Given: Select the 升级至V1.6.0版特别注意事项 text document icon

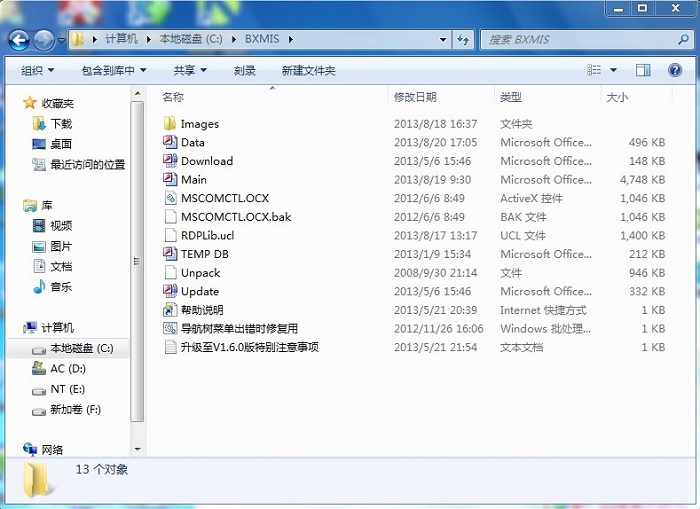Looking at the screenshot, I should [x=170, y=347].
